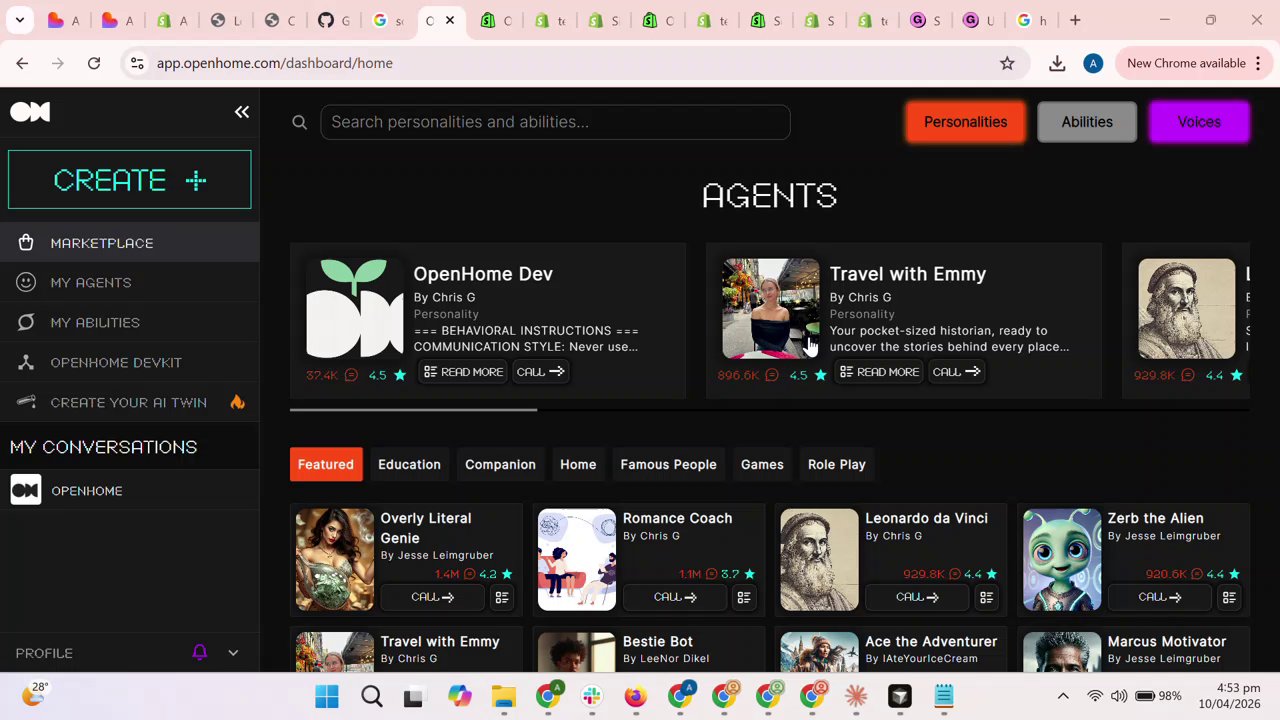Viewport: 1280px width, 720px height.
Task: Open My Abilities in sidebar
Action: pos(130,322)
